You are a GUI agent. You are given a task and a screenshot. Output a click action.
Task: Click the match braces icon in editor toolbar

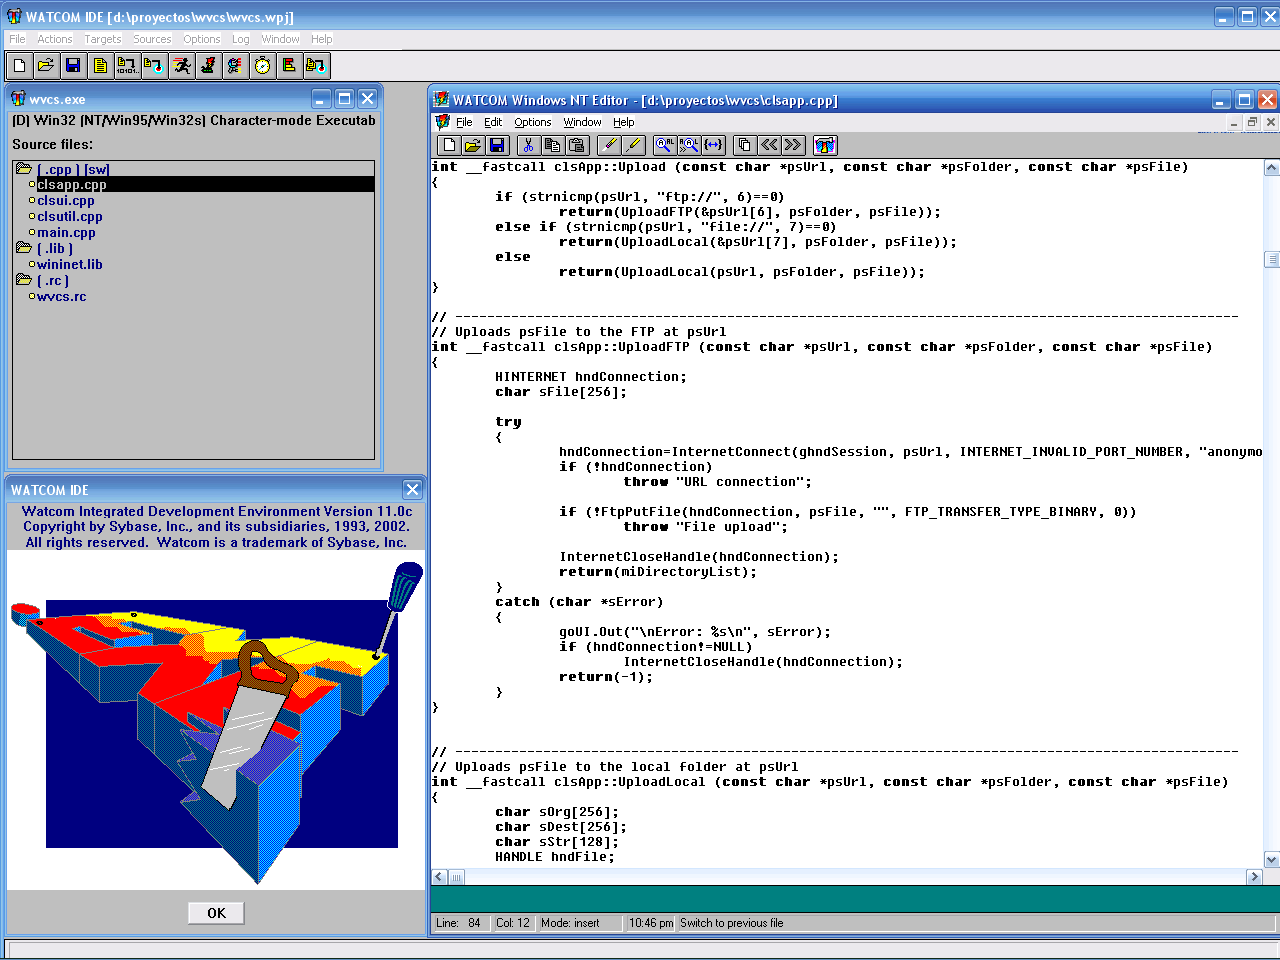[x=713, y=145]
